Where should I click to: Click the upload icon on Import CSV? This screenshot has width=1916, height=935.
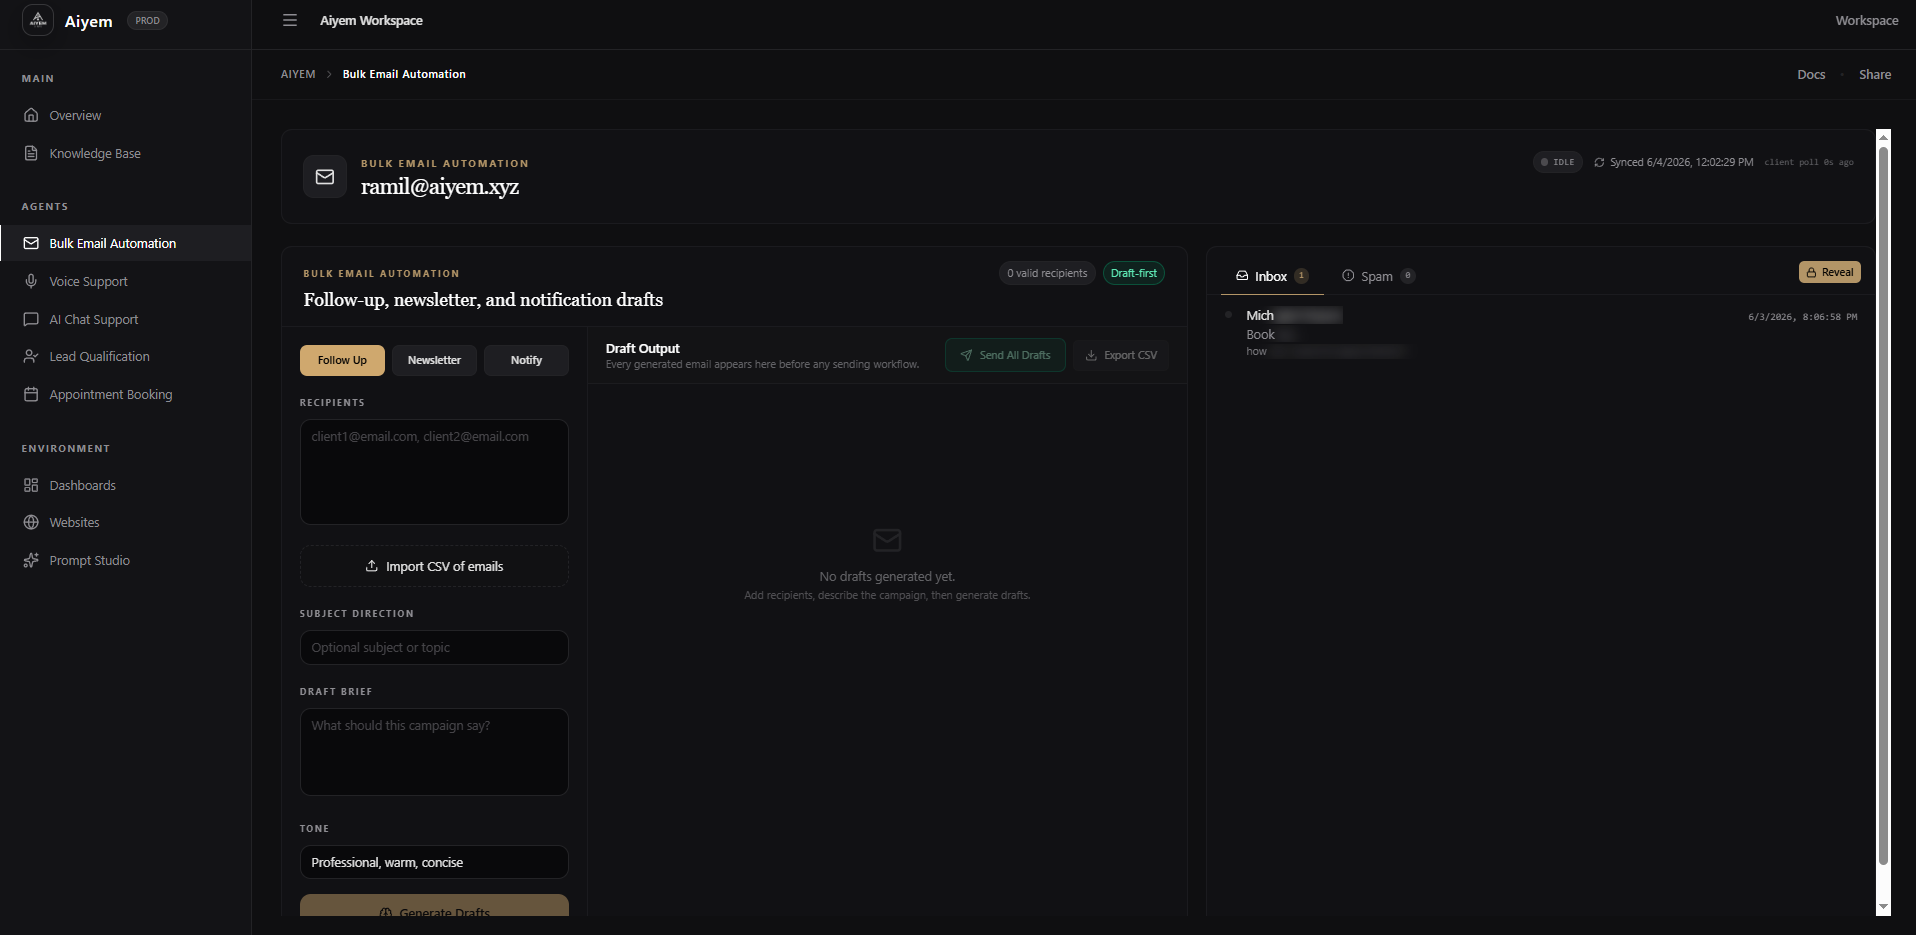(372, 566)
